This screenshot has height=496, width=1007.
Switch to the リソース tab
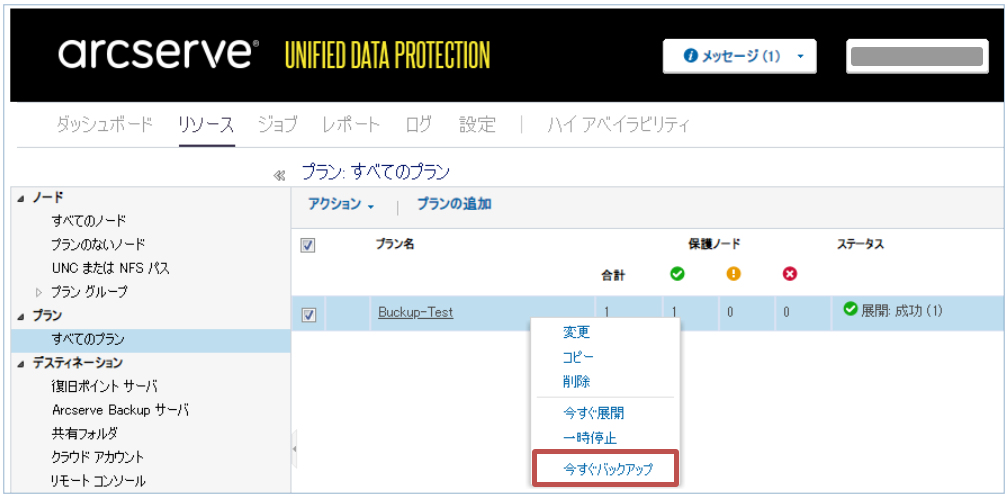(206, 124)
